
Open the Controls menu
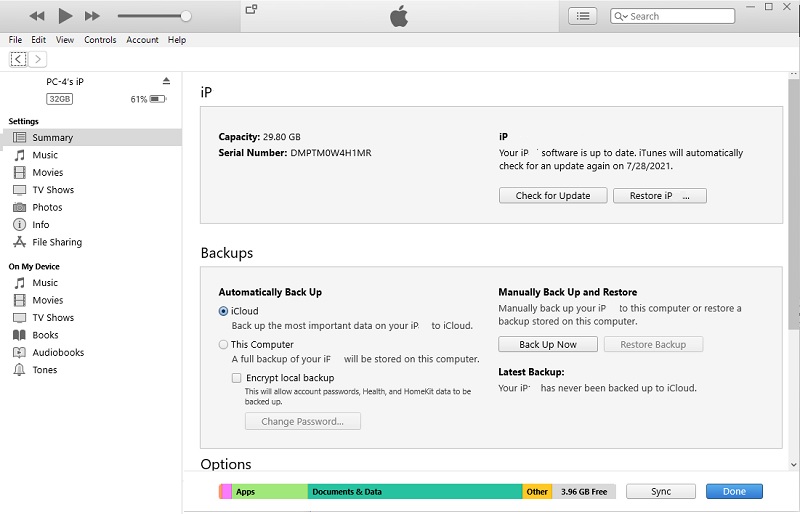(100, 40)
